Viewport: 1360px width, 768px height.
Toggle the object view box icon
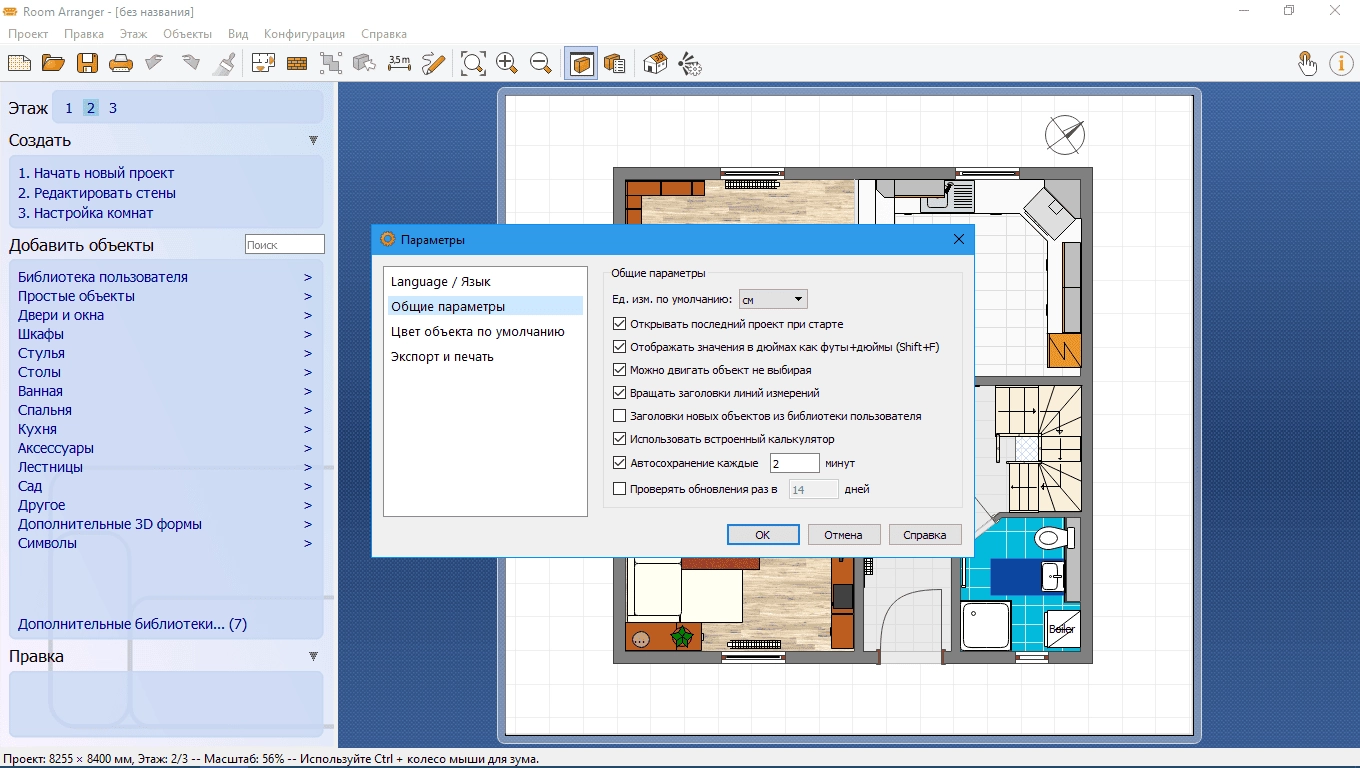pyautogui.click(x=581, y=63)
